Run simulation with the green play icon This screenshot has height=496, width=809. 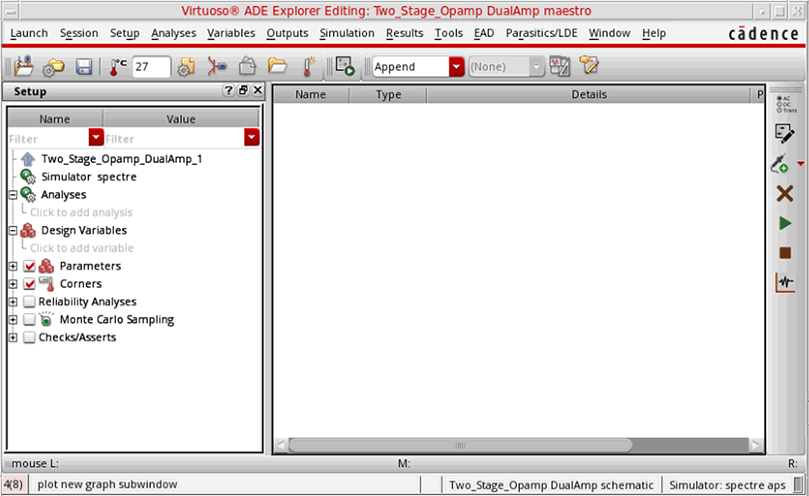pos(785,223)
